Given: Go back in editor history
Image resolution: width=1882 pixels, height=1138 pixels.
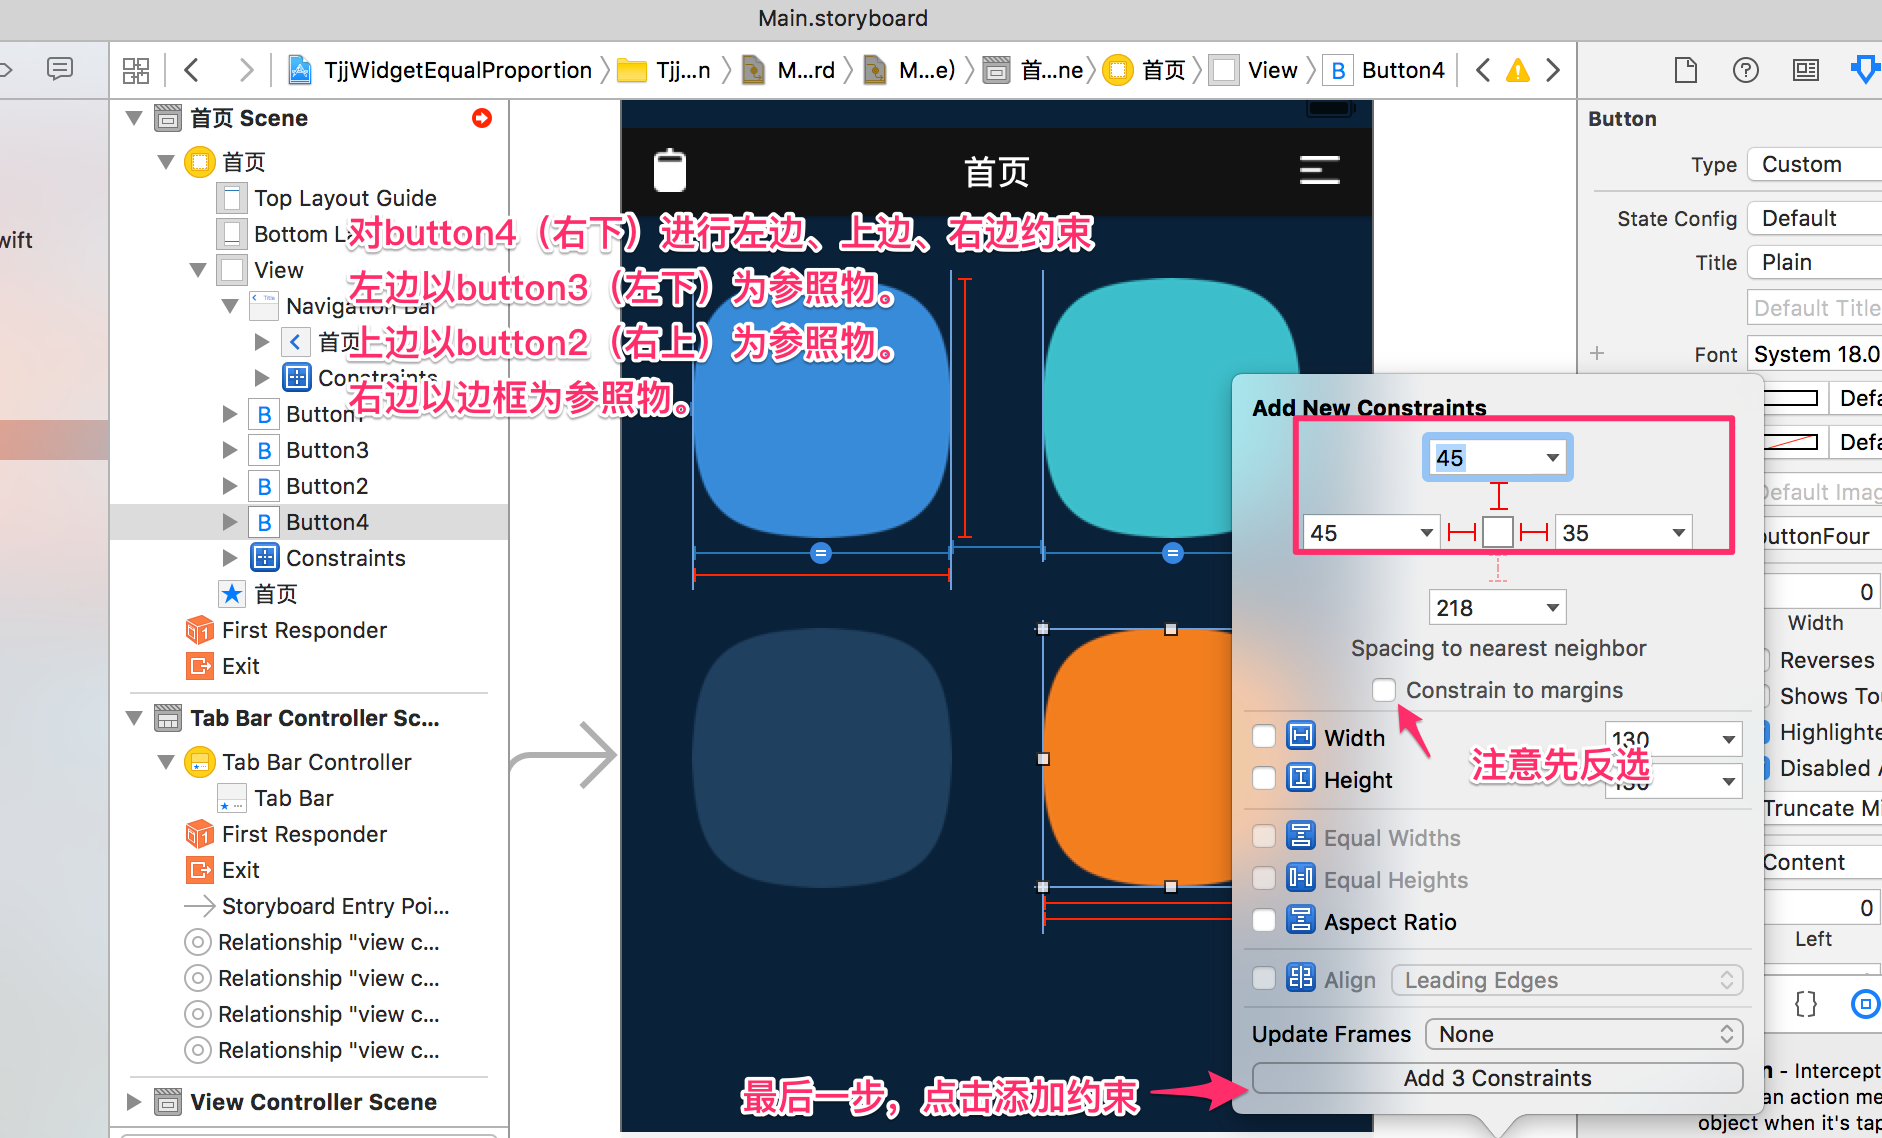Looking at the screenshot, I should pos(192,70).
